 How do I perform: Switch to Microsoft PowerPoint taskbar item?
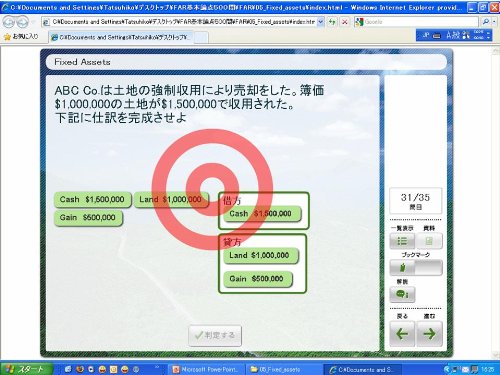coord(207,369)
